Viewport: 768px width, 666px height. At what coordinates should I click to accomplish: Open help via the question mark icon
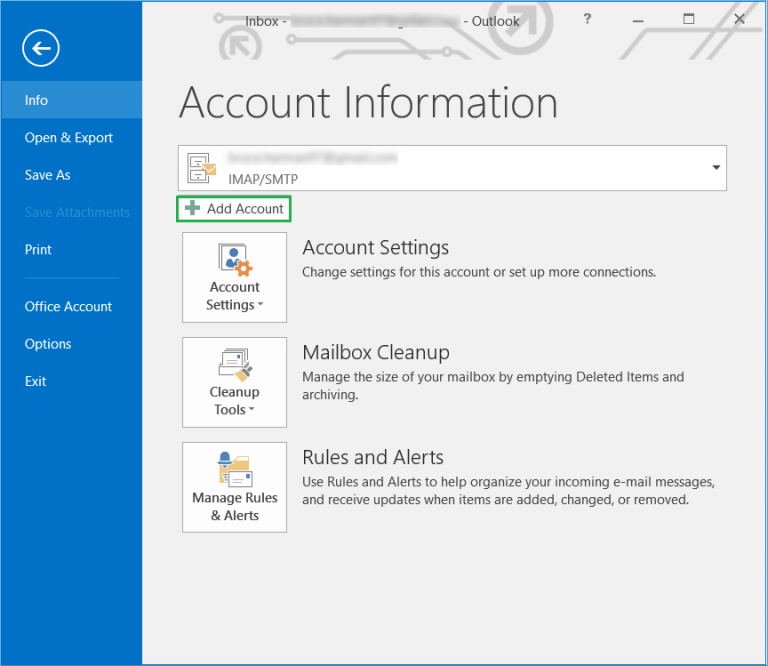(587, 19)
